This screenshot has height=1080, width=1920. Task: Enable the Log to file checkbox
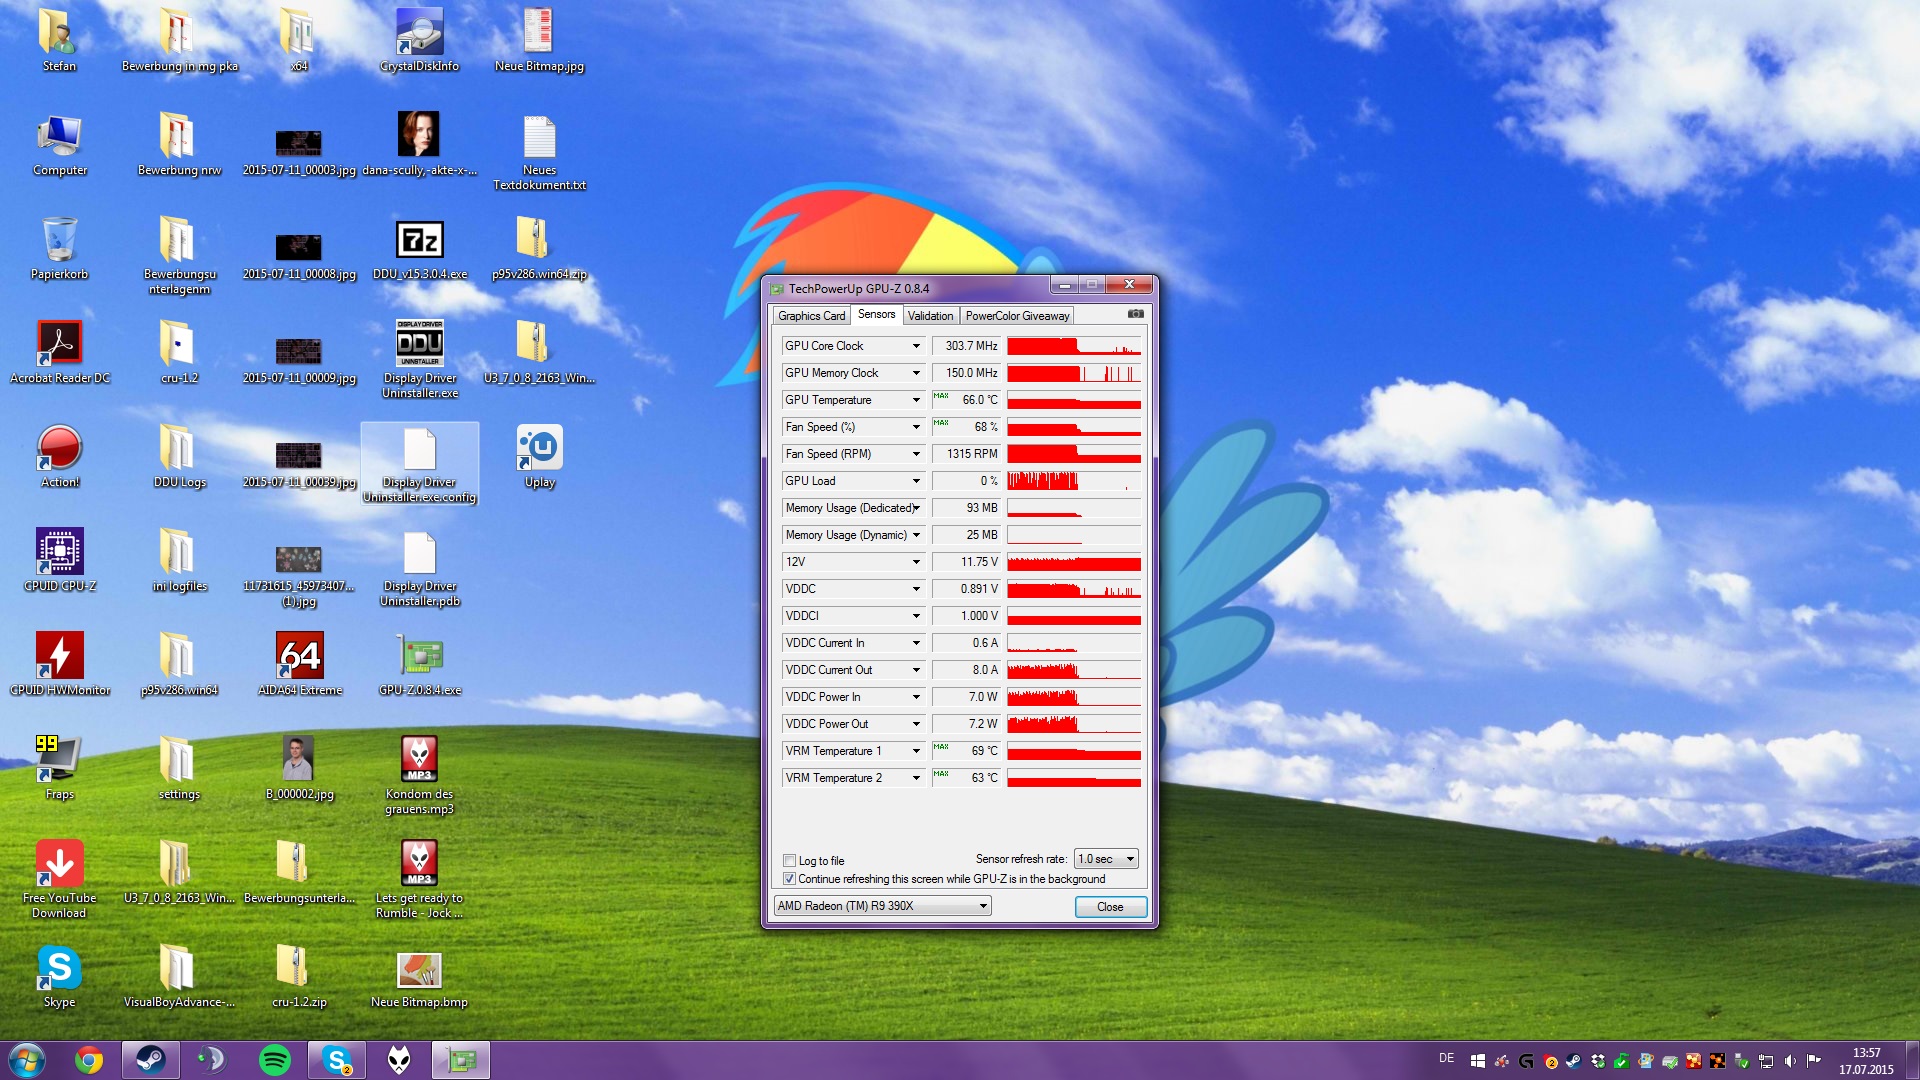click(790, 861)
